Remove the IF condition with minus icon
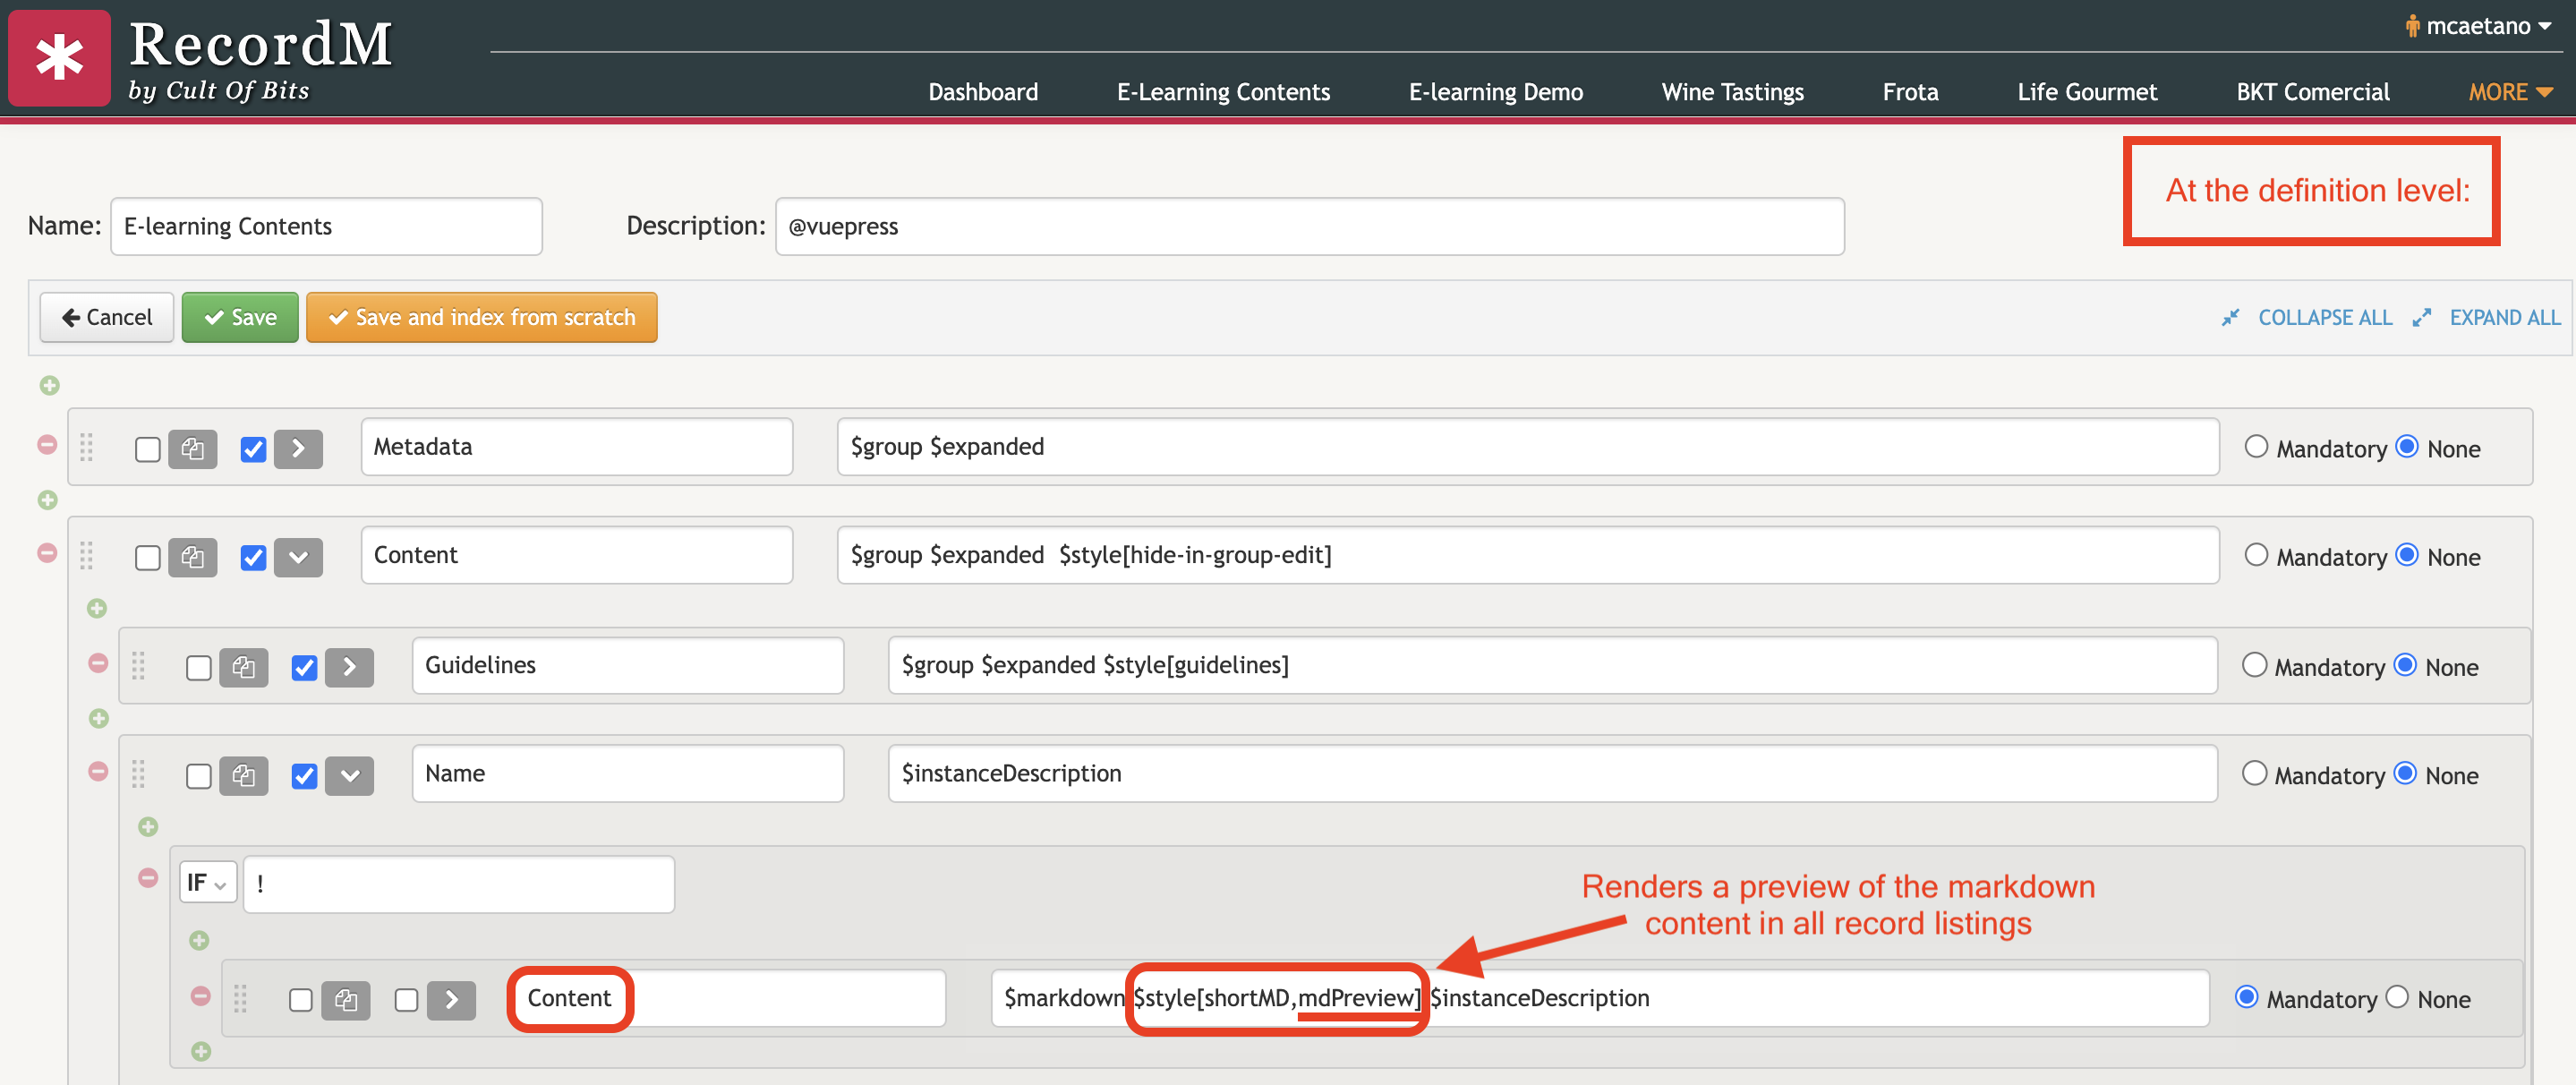This screenshot has width=2576, height=1085. [148, 878]
